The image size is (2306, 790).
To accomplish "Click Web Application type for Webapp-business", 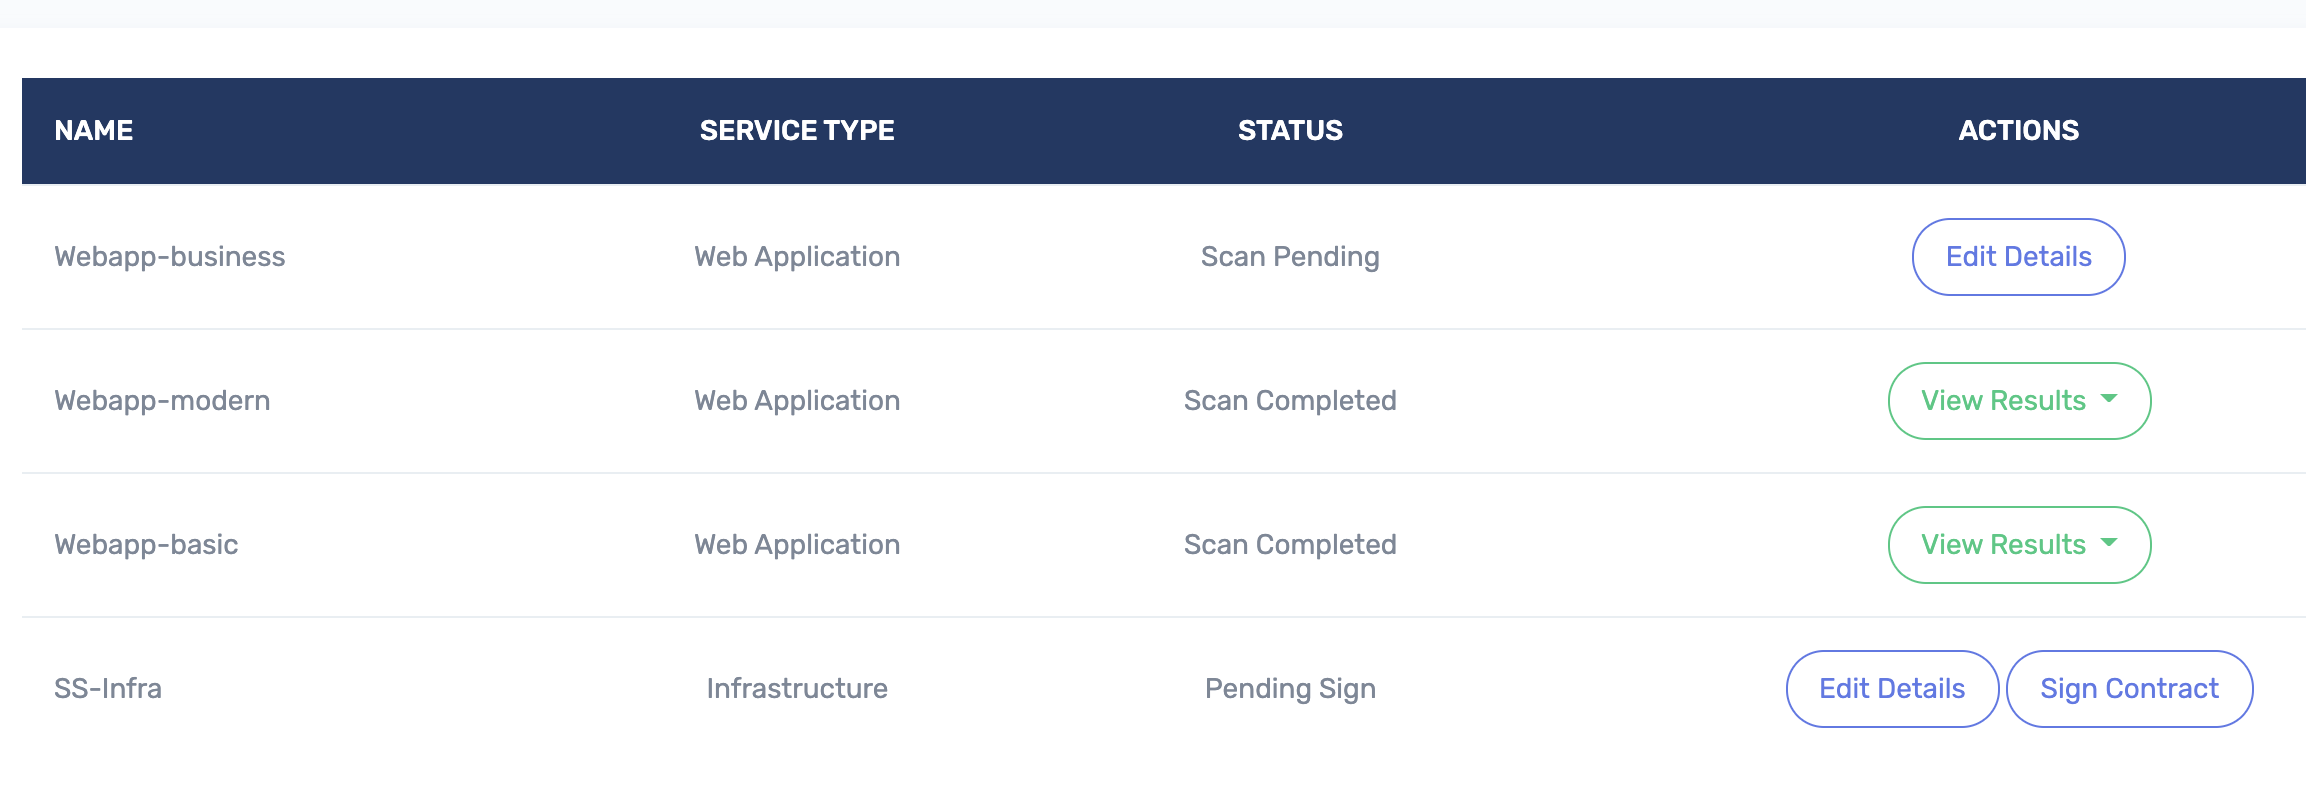I will (797, 257).
